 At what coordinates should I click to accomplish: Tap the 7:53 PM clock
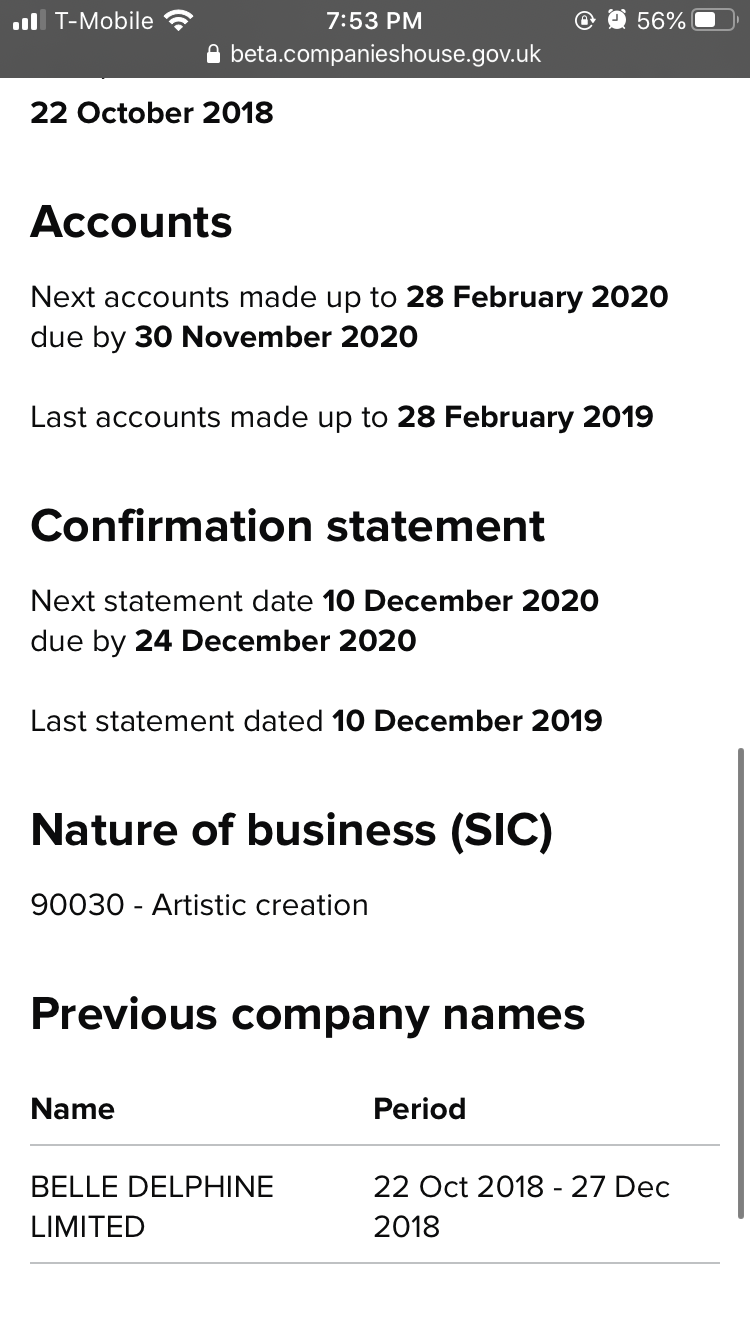click(374, 20)
